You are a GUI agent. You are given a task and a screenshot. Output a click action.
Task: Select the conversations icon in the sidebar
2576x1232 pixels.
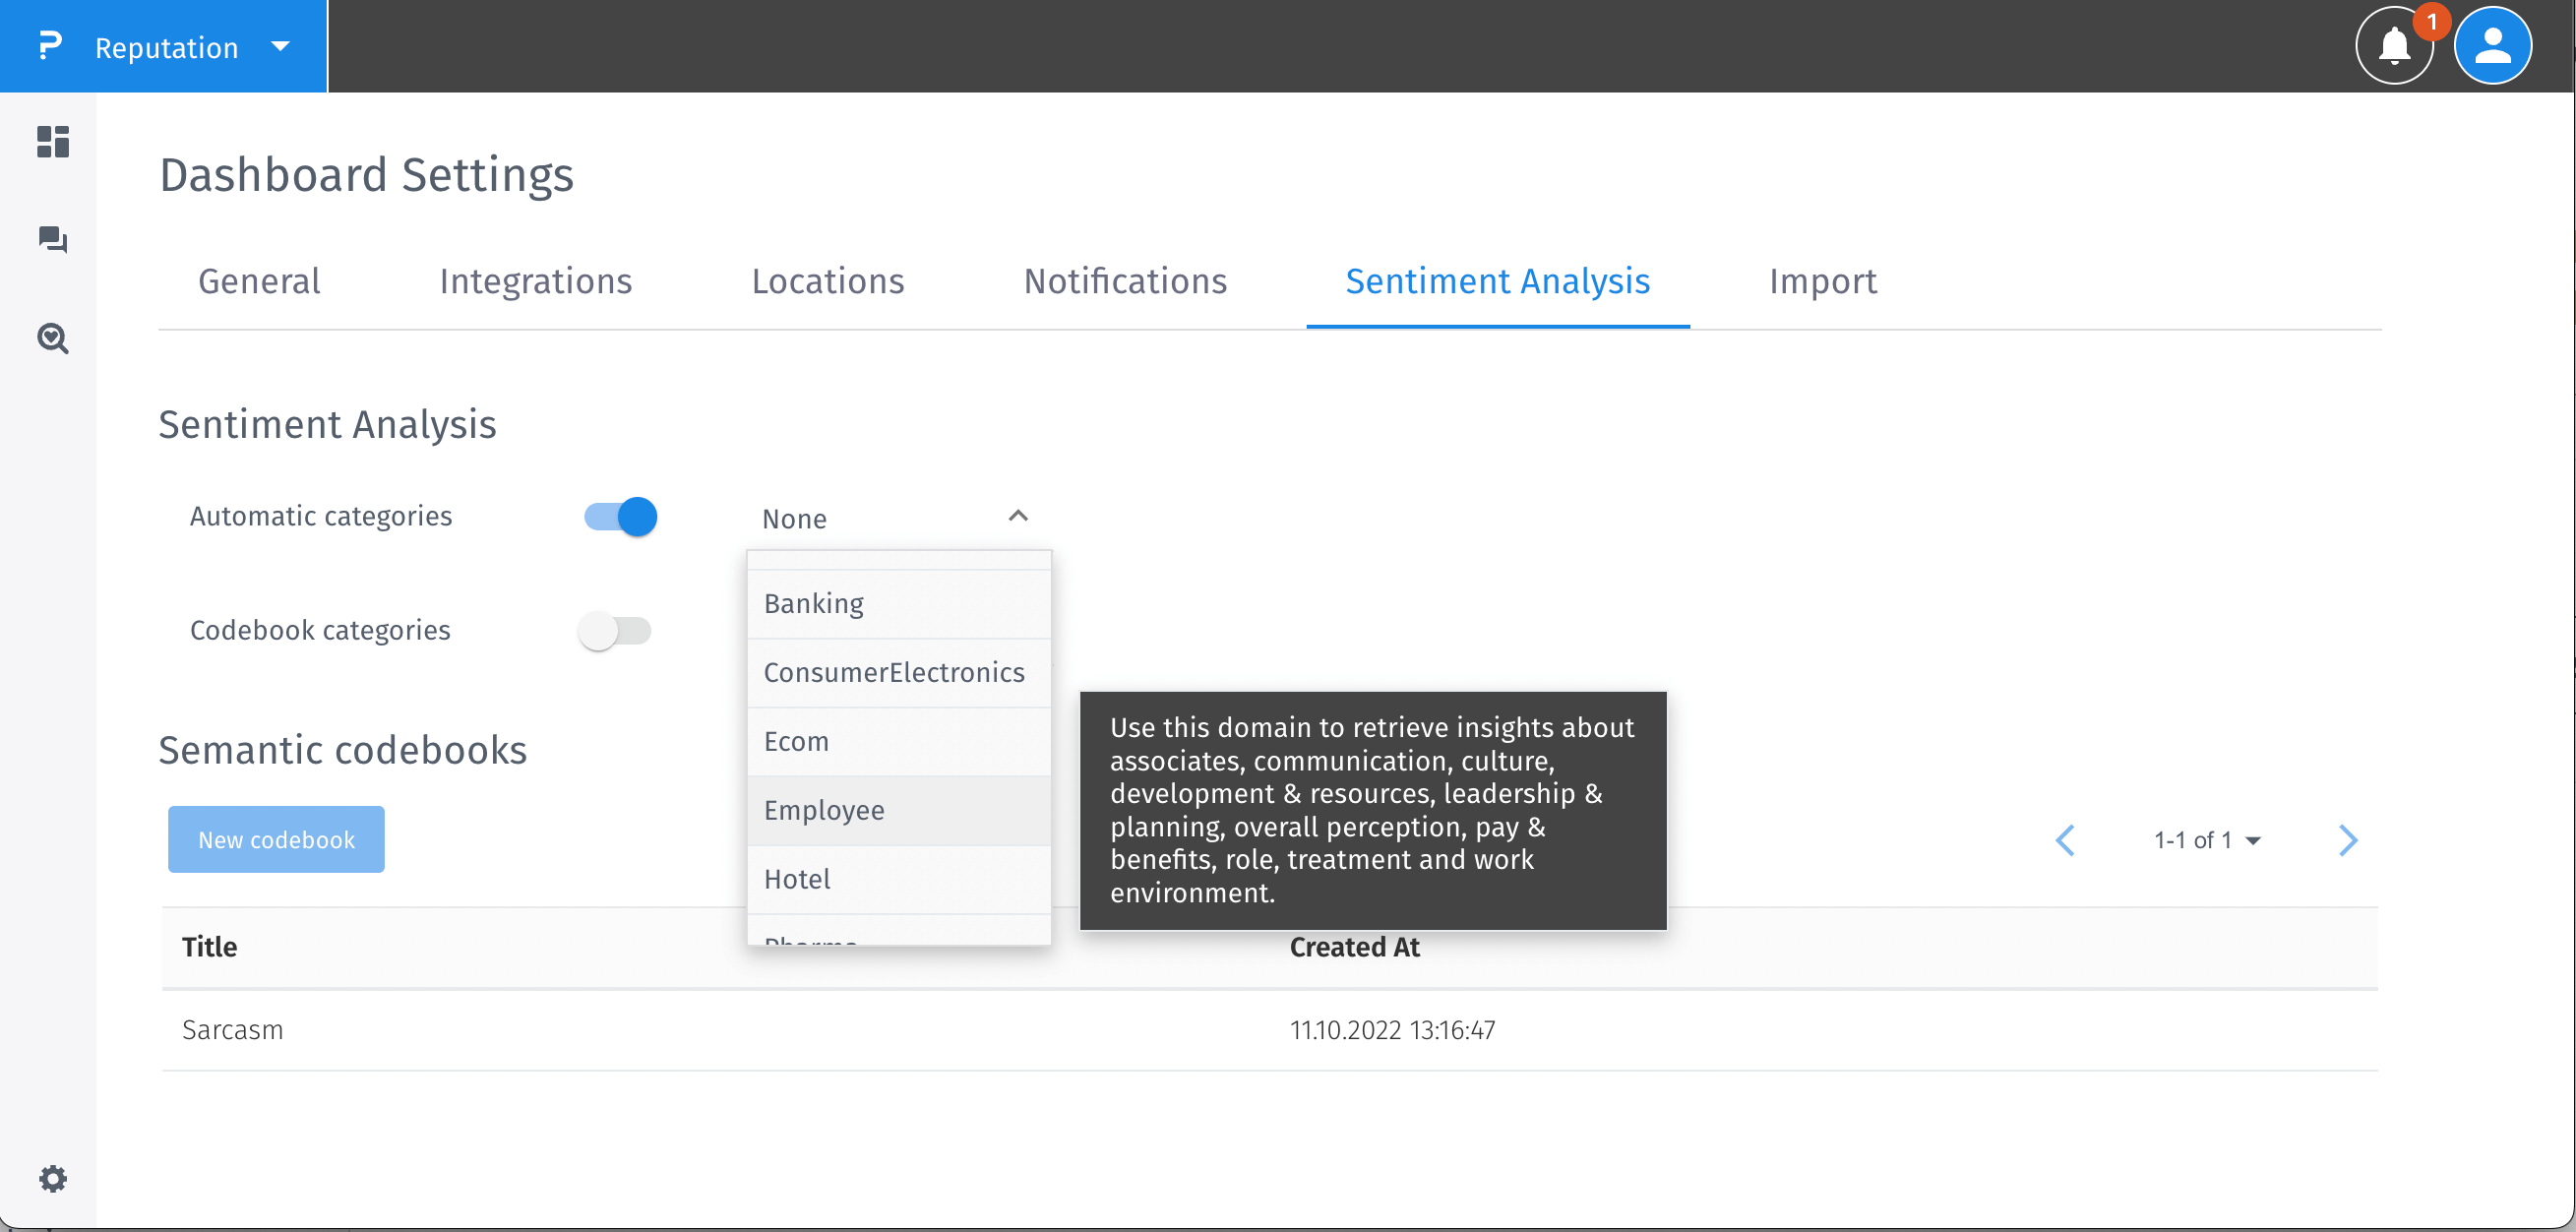(x=51, y=240)
